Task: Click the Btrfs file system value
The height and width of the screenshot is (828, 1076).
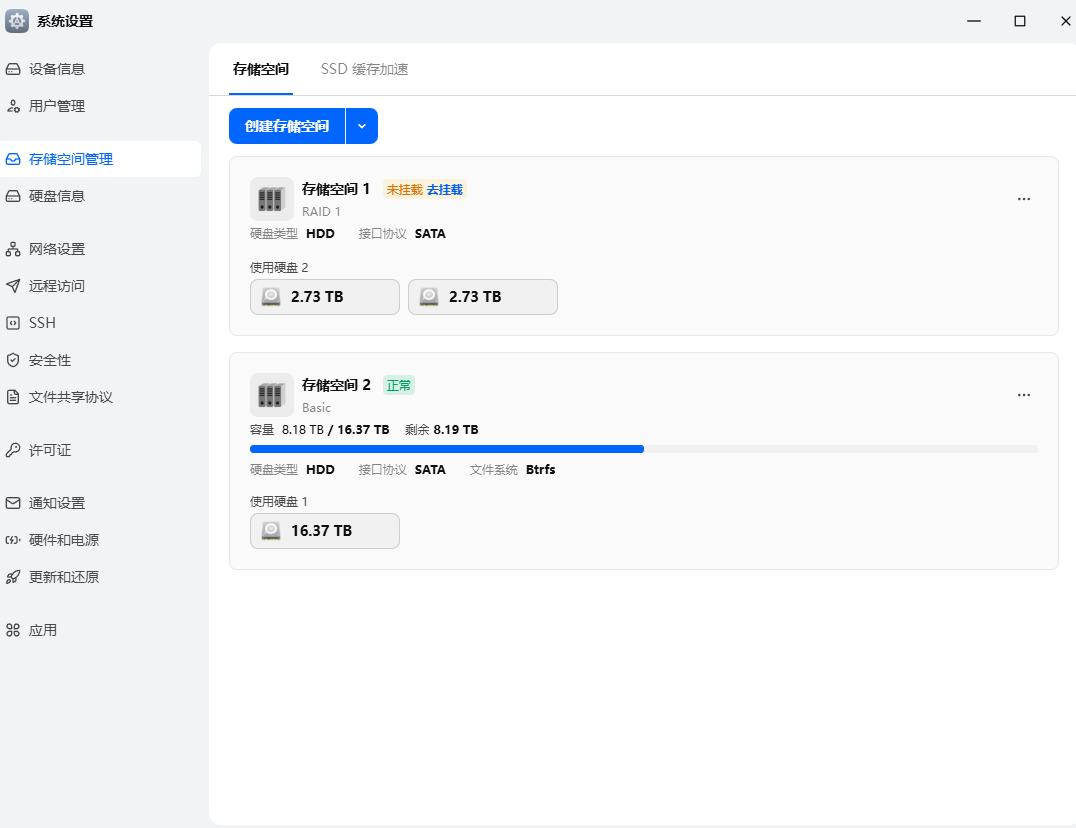Action: tap(541, 470)
